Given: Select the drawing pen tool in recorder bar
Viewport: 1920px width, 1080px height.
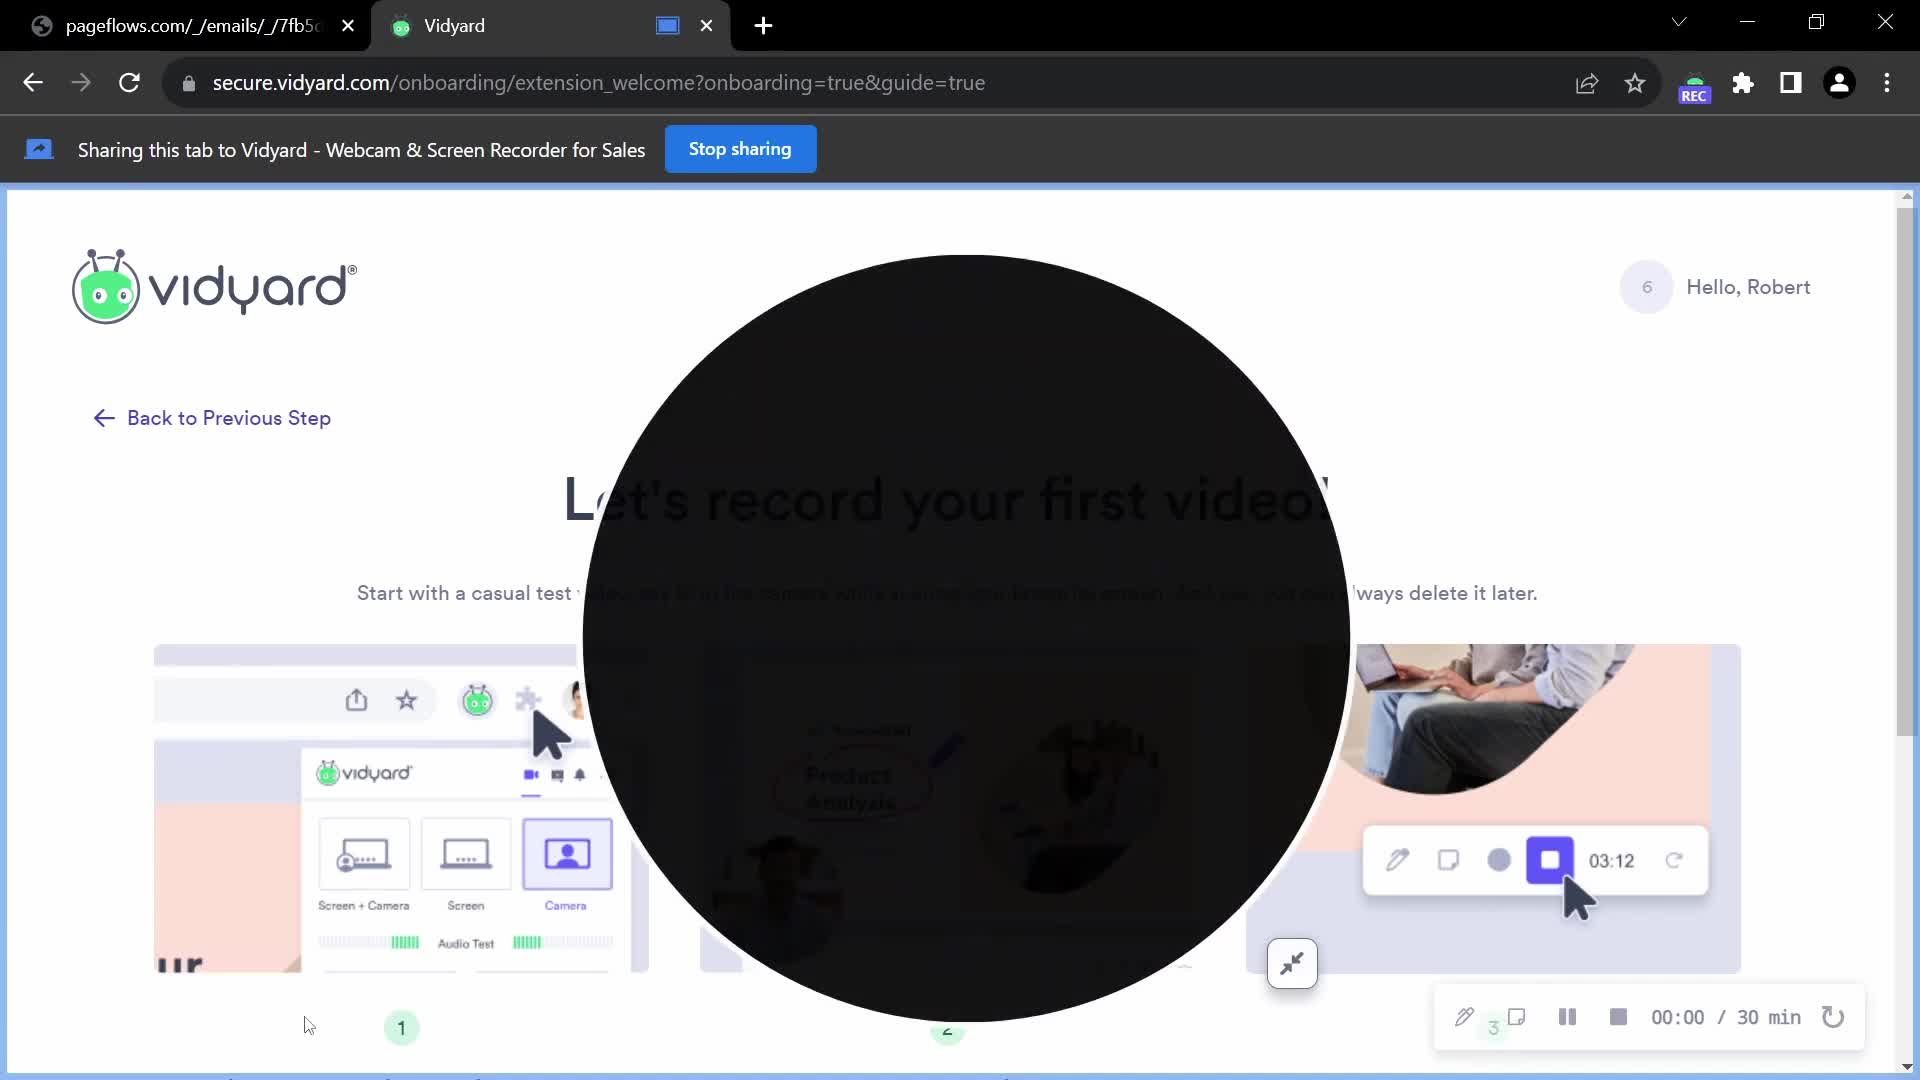Looking at the screenshot, I should point(1464,1017).
